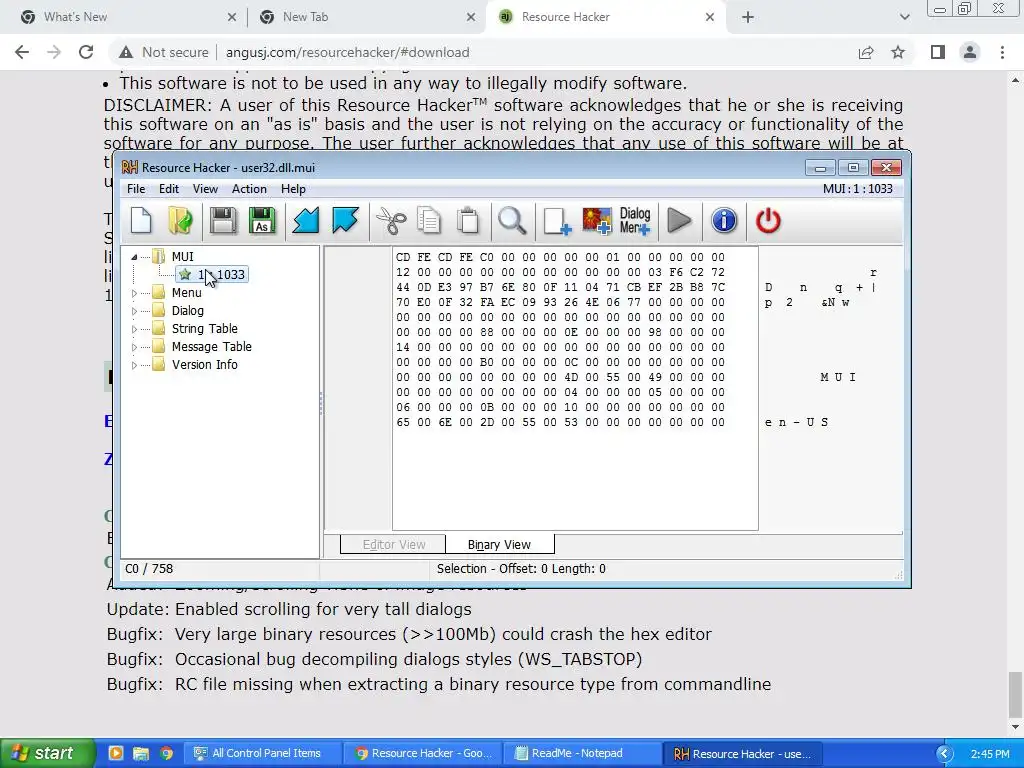
Task: Click the 2:45 PM taskbar clock
Action: pos(989,754)
